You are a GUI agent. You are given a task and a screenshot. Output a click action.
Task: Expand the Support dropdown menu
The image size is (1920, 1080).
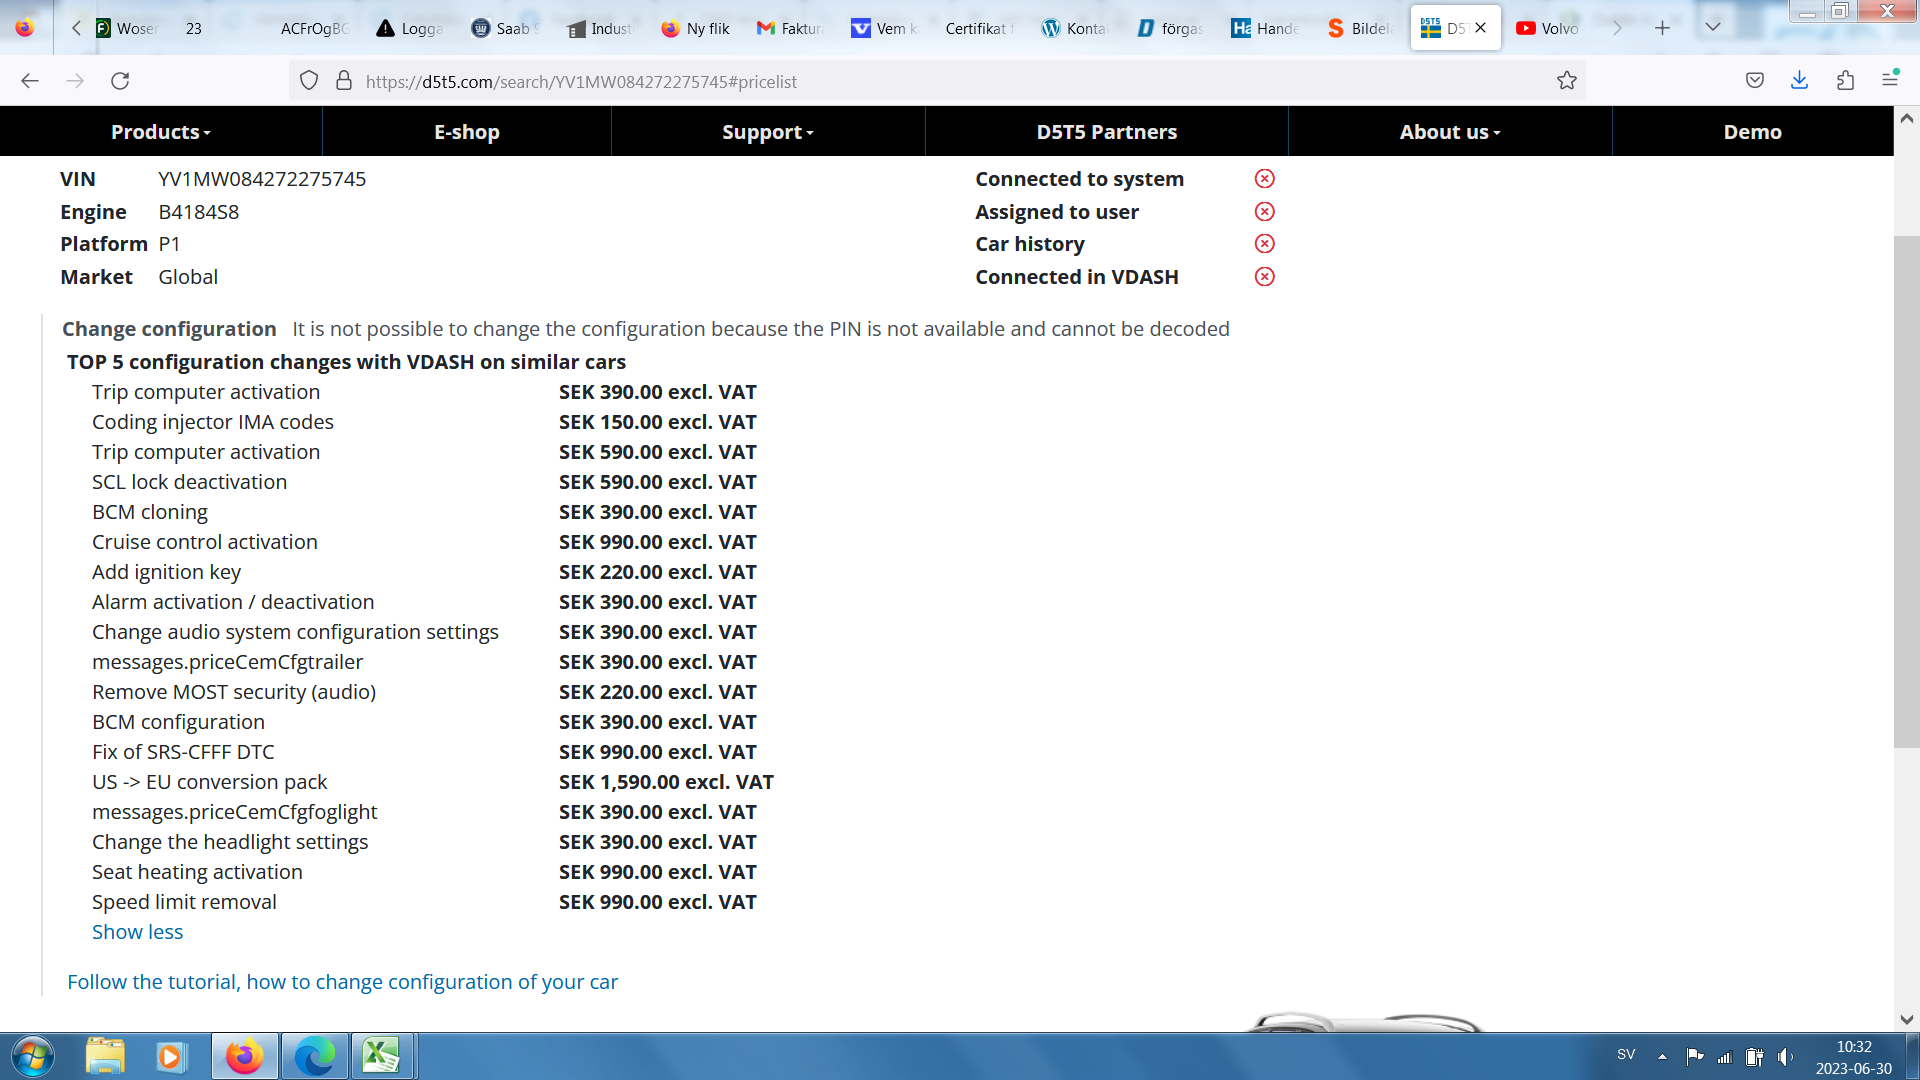(767, 132)
